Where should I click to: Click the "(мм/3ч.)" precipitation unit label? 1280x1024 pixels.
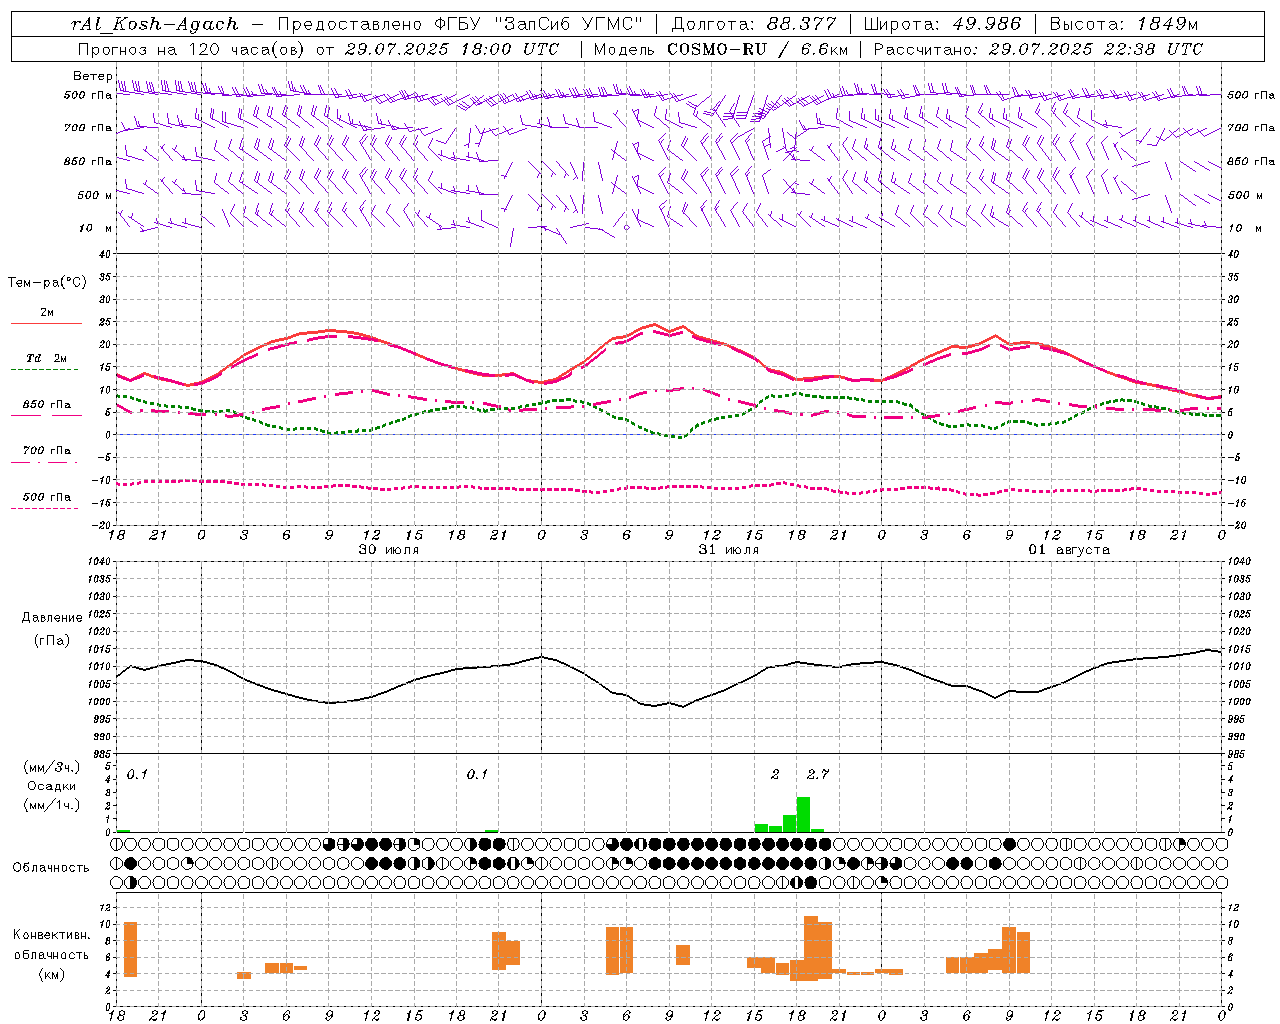pyautogui.click(x=52, y=767)
